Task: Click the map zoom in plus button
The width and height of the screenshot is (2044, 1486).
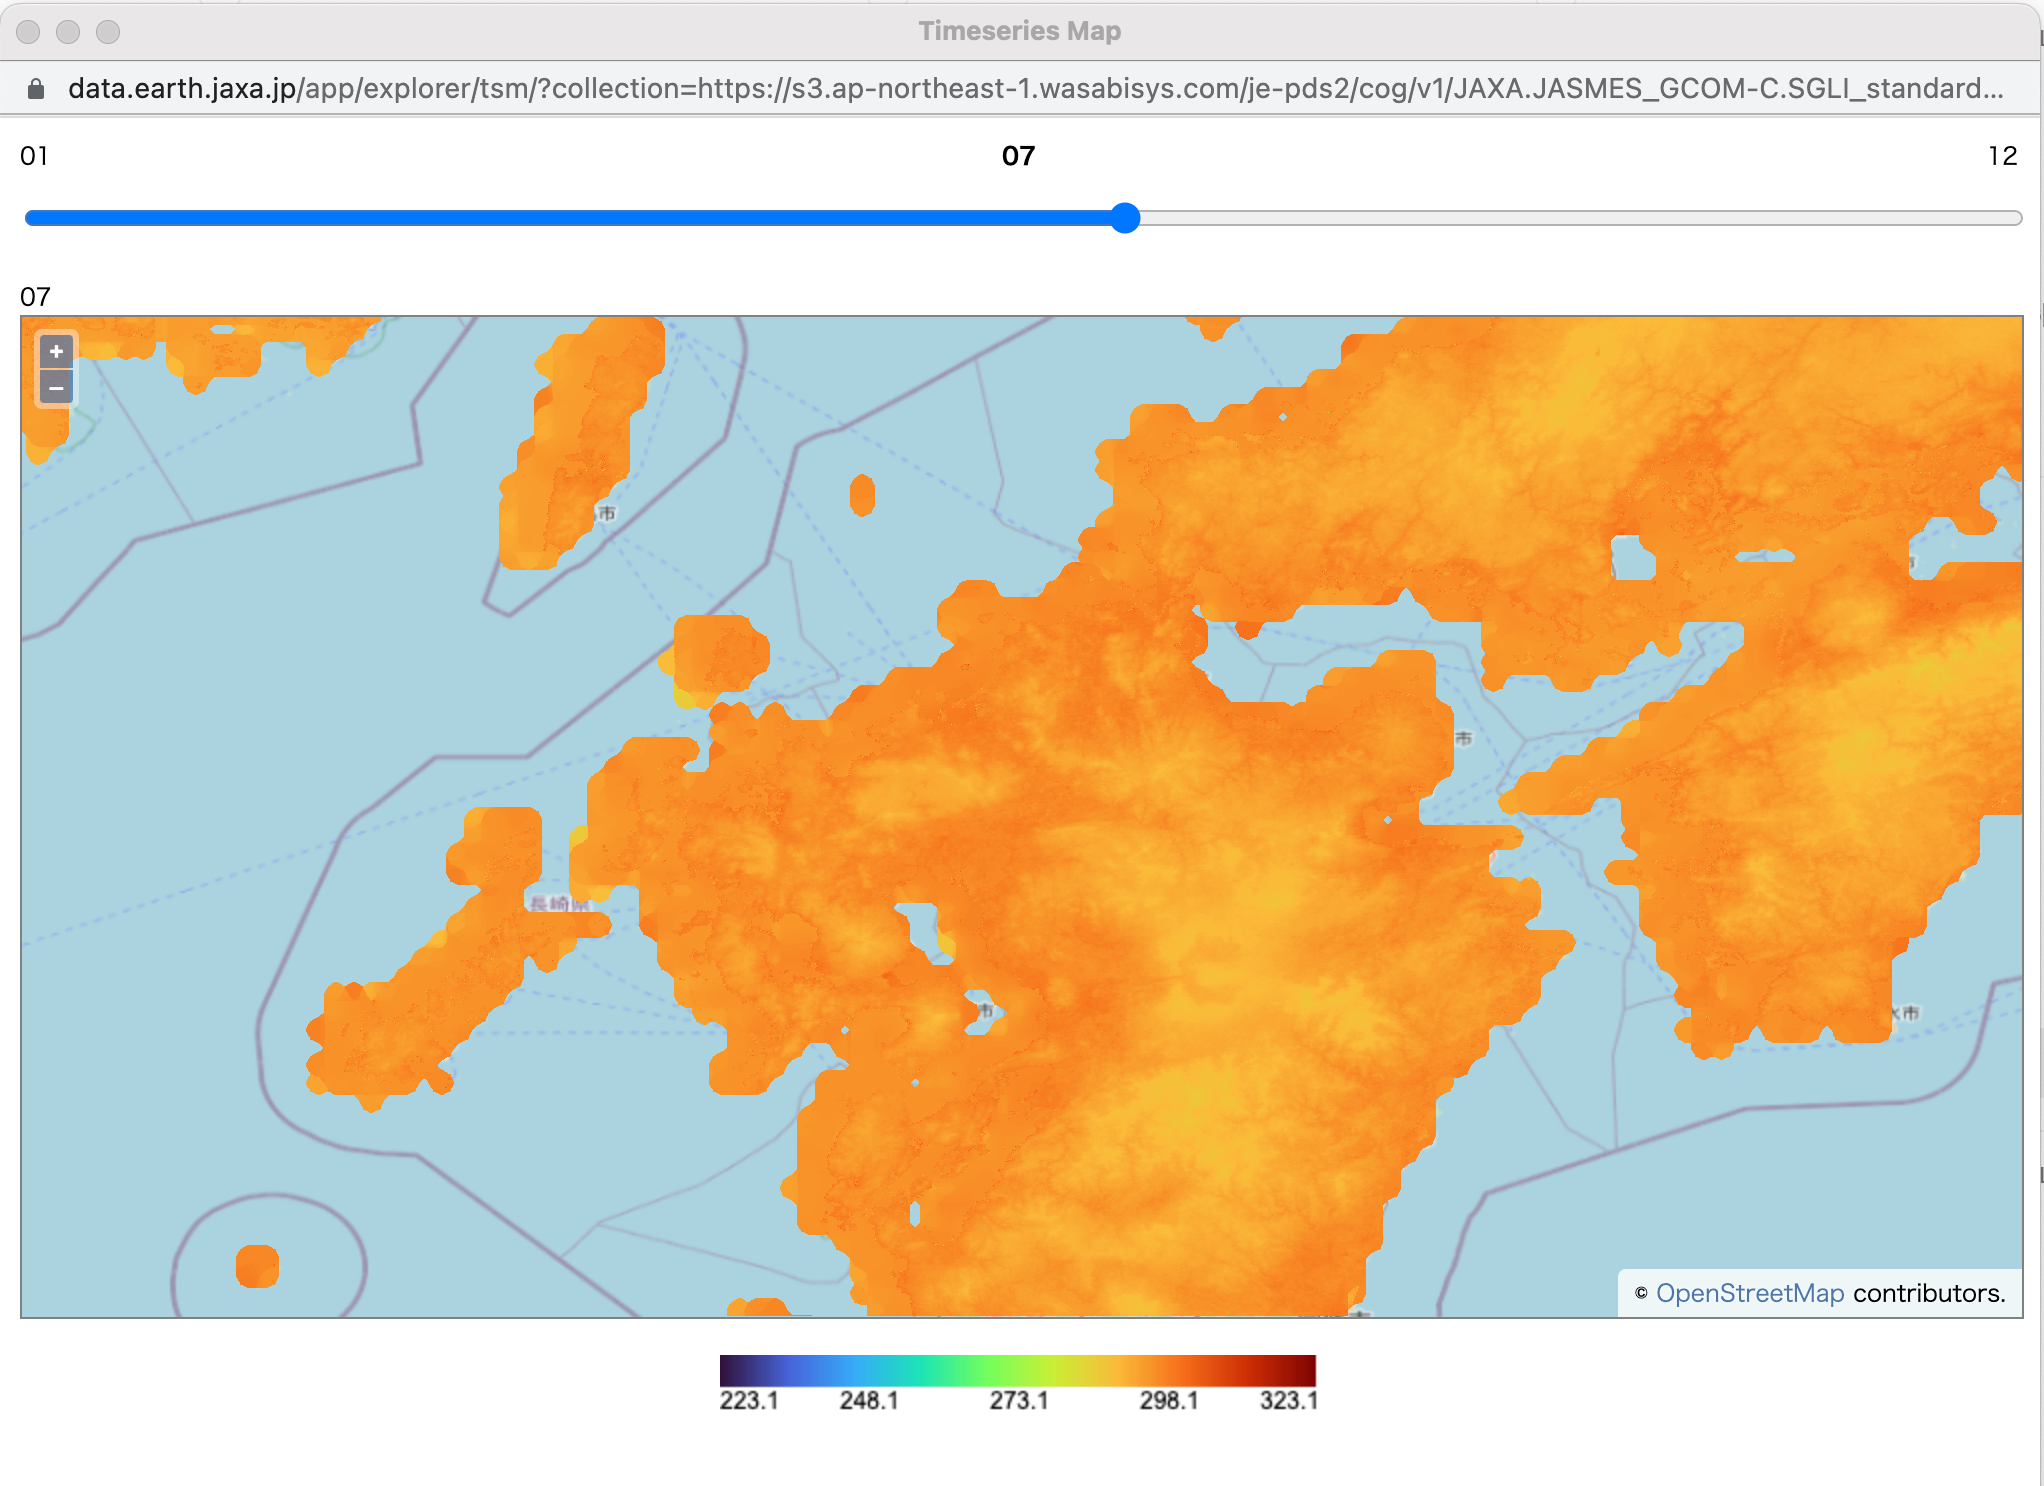Action: coord(56,351)
